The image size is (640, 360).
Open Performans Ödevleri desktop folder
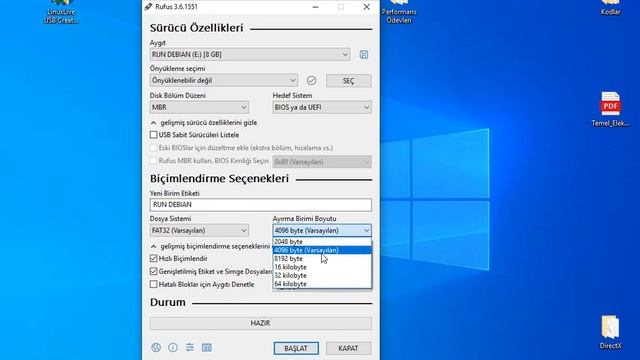[399, 11]
